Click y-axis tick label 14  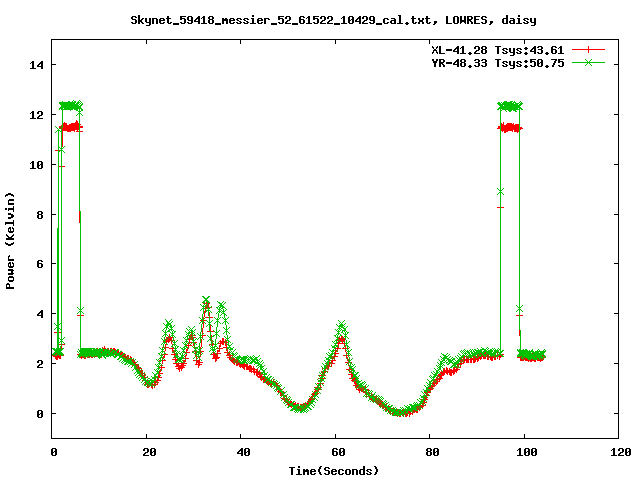pos(36,65)
